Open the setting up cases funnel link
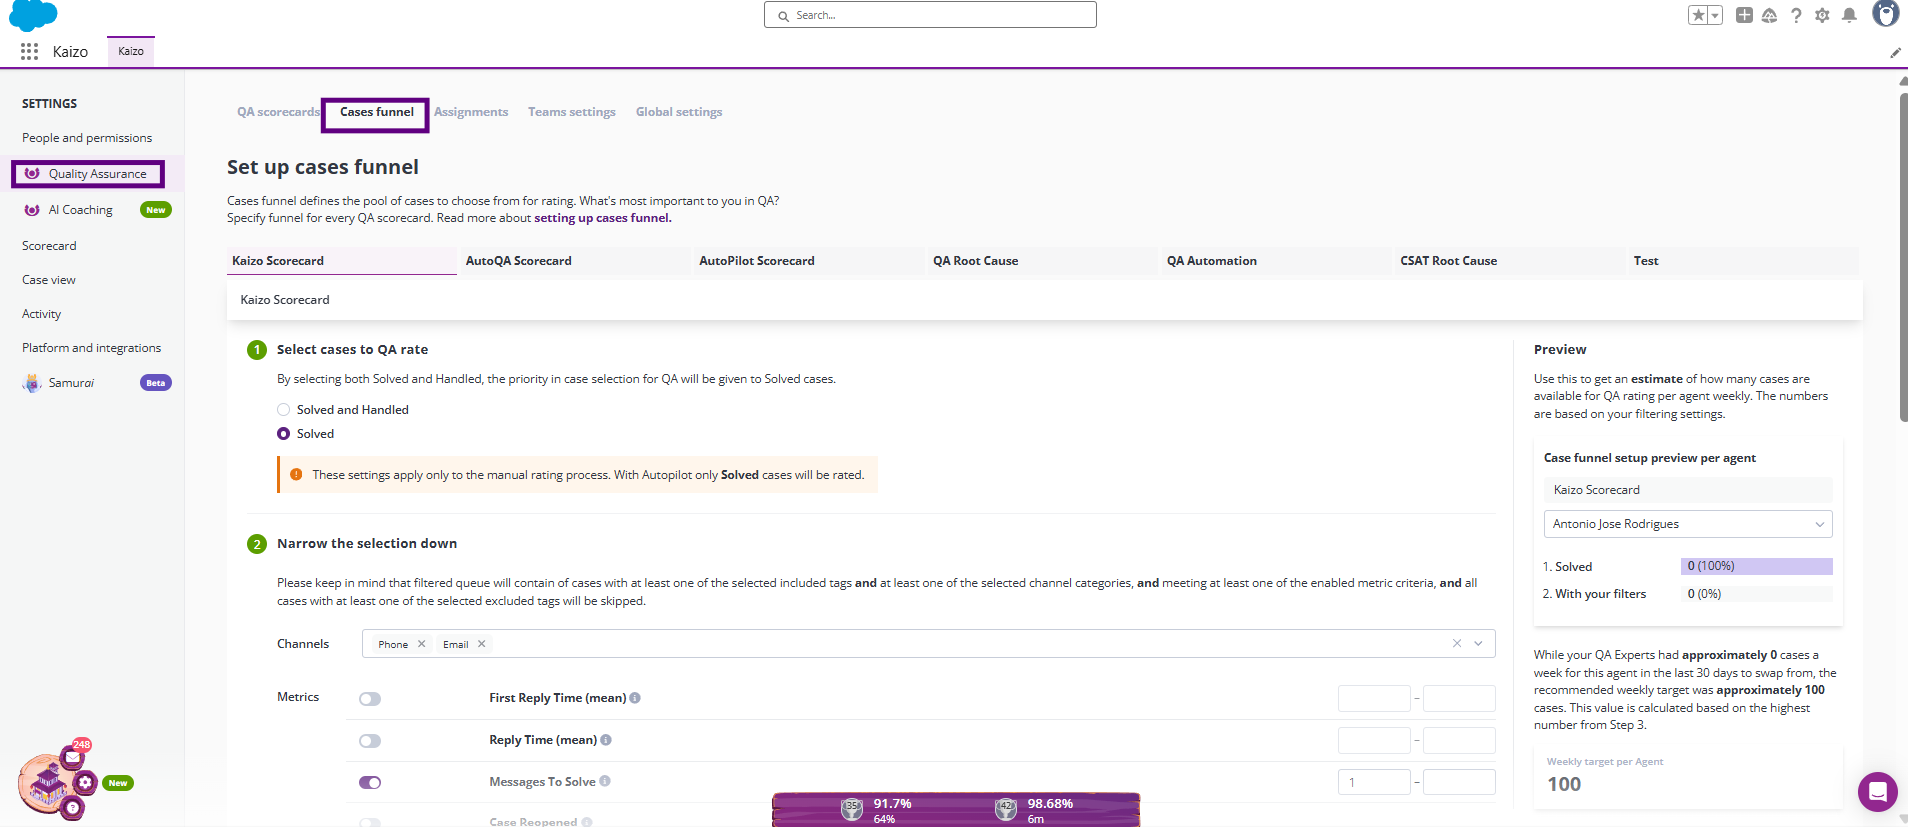This screenshot has height=827, width=1908. pyautogui.click(x=602, y=218)
